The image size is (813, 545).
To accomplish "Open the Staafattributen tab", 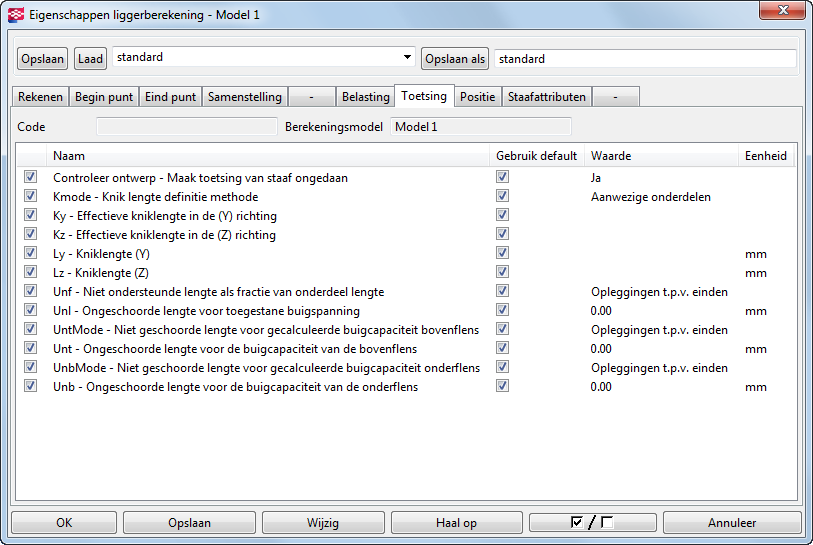I will click(546, 96).
